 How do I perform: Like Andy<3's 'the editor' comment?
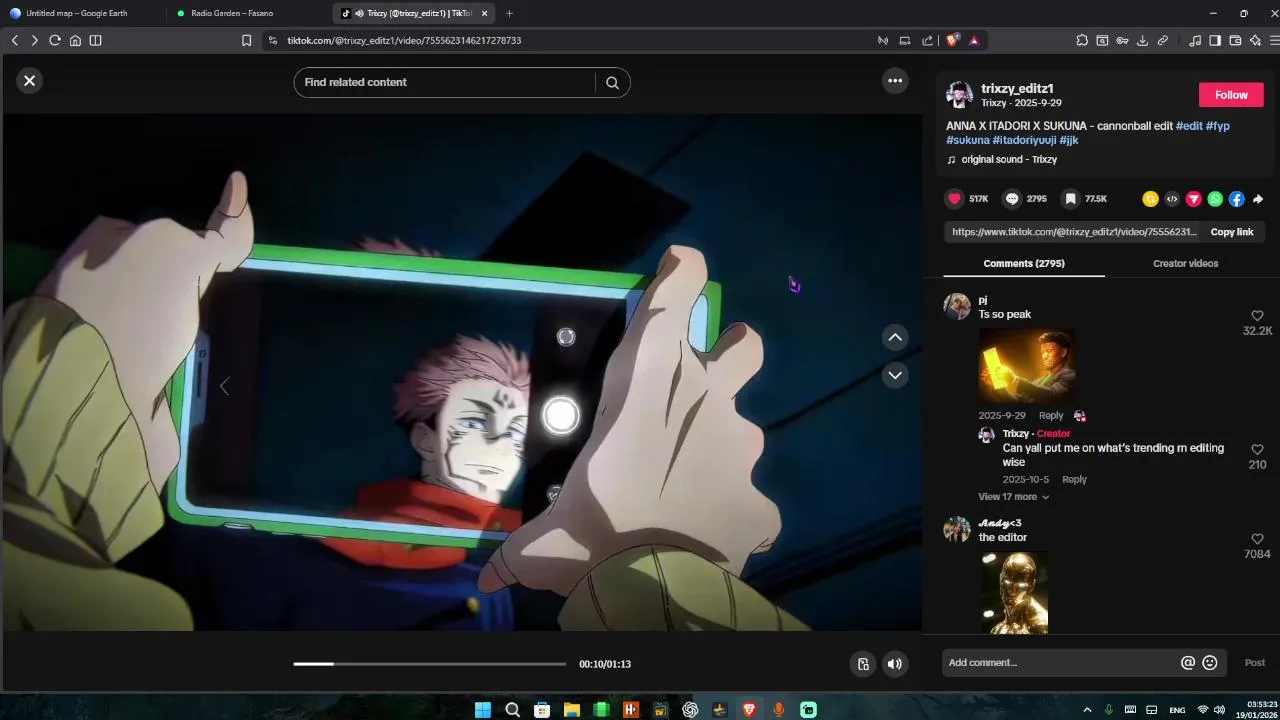pos(1257,539)
